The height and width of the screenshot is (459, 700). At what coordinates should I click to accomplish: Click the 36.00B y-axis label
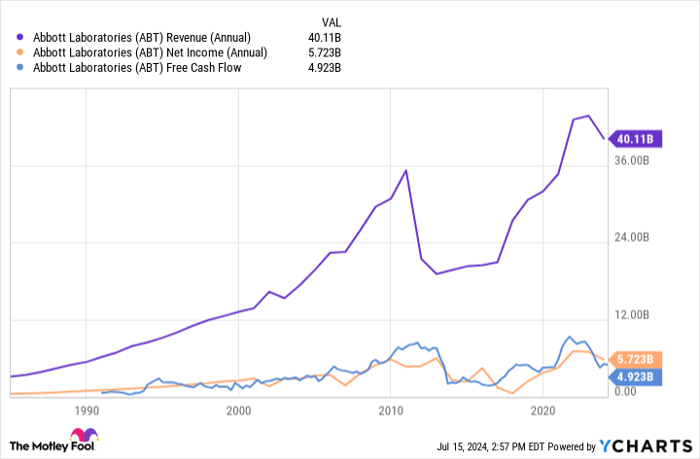(x=632, y=160)
